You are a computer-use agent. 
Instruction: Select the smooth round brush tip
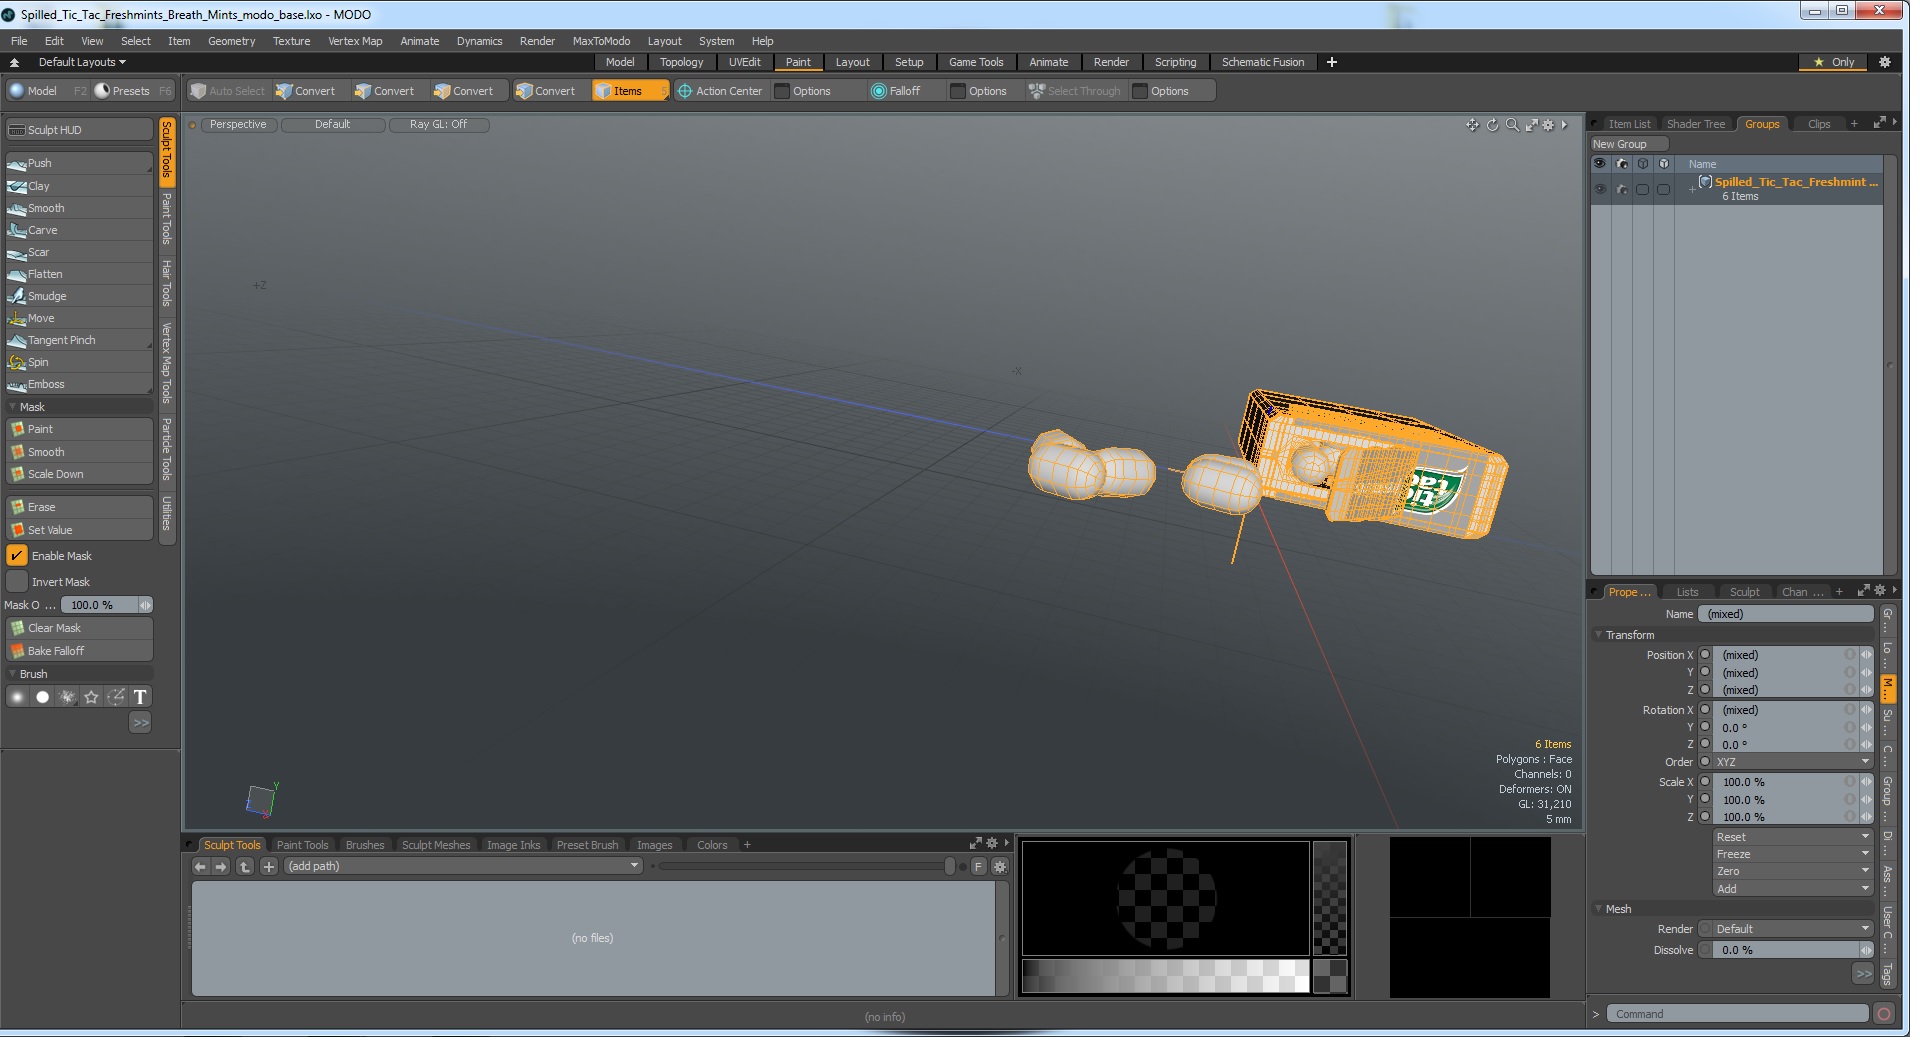[18, 697]
